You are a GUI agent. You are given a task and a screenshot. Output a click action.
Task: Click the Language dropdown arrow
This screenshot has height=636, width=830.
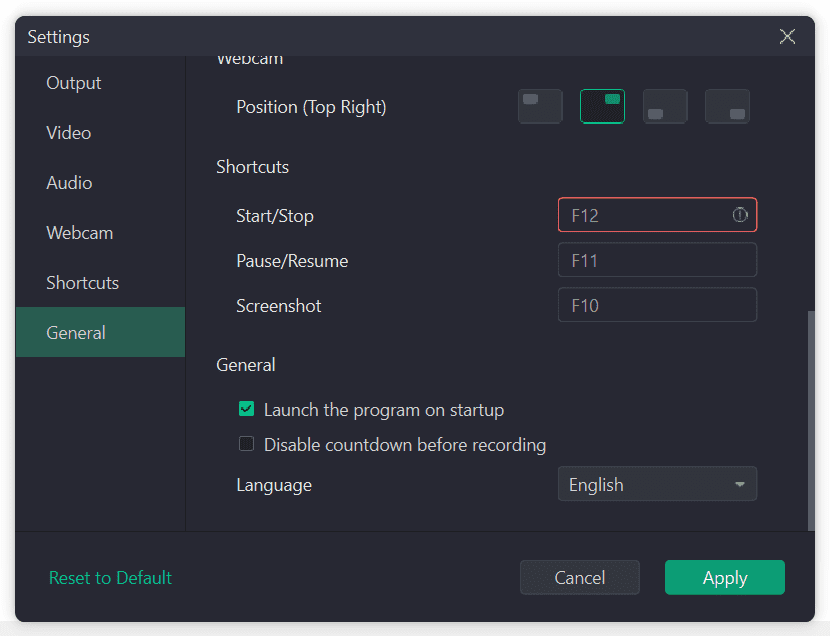point(740,485)
